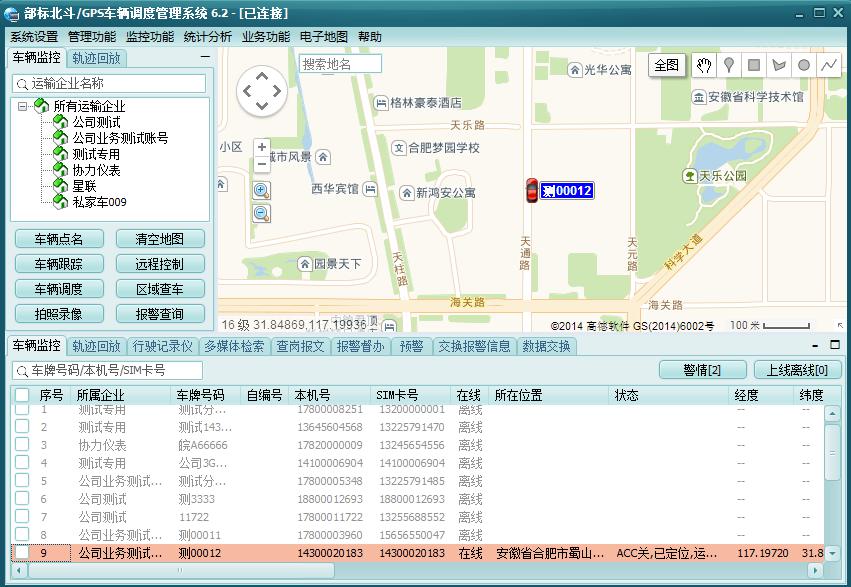This screenshot has width=851, height=587.
Task: Click the 车辆跟踪 button
Action: pos(59,264)
